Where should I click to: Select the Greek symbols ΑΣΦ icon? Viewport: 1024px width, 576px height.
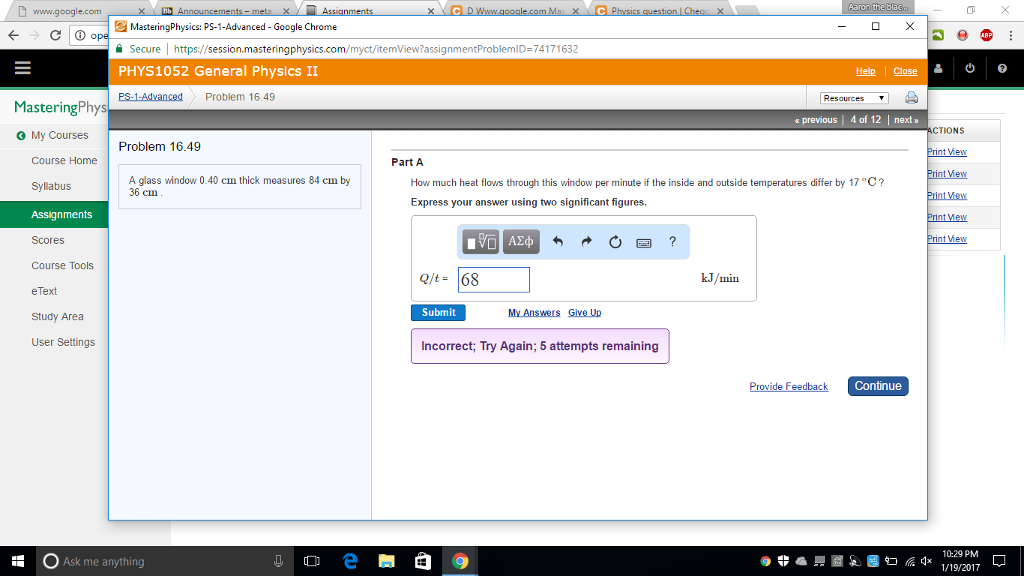pyautogui.click(x=520, y=241)
